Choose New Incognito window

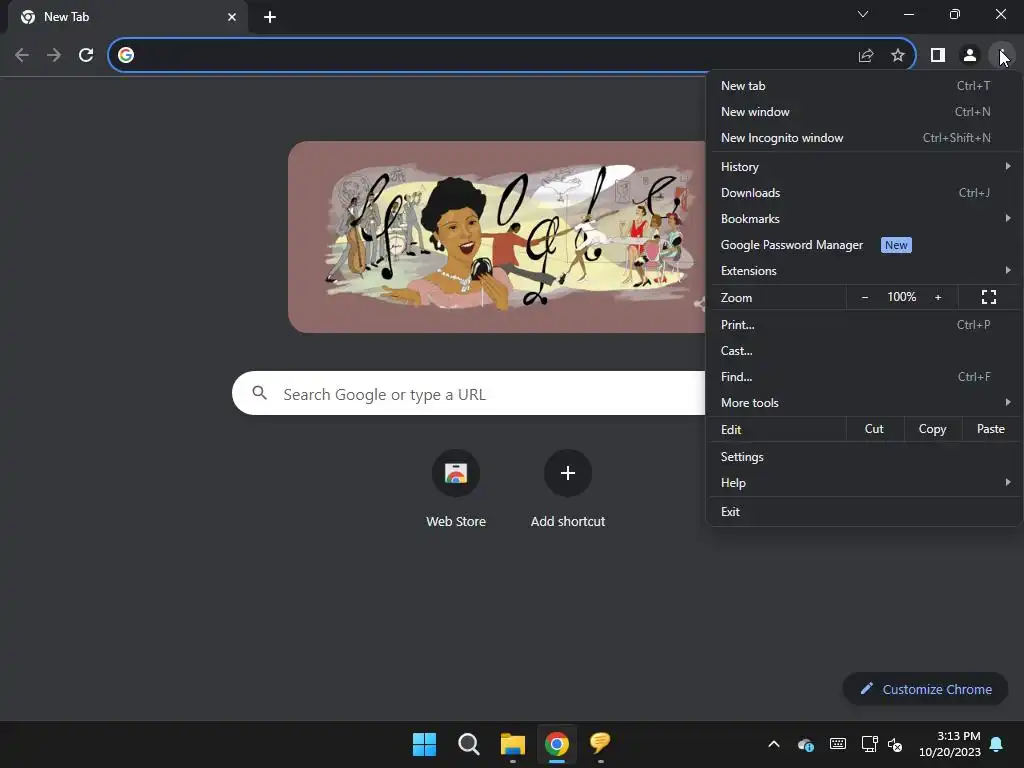click(x=864, y=138)
